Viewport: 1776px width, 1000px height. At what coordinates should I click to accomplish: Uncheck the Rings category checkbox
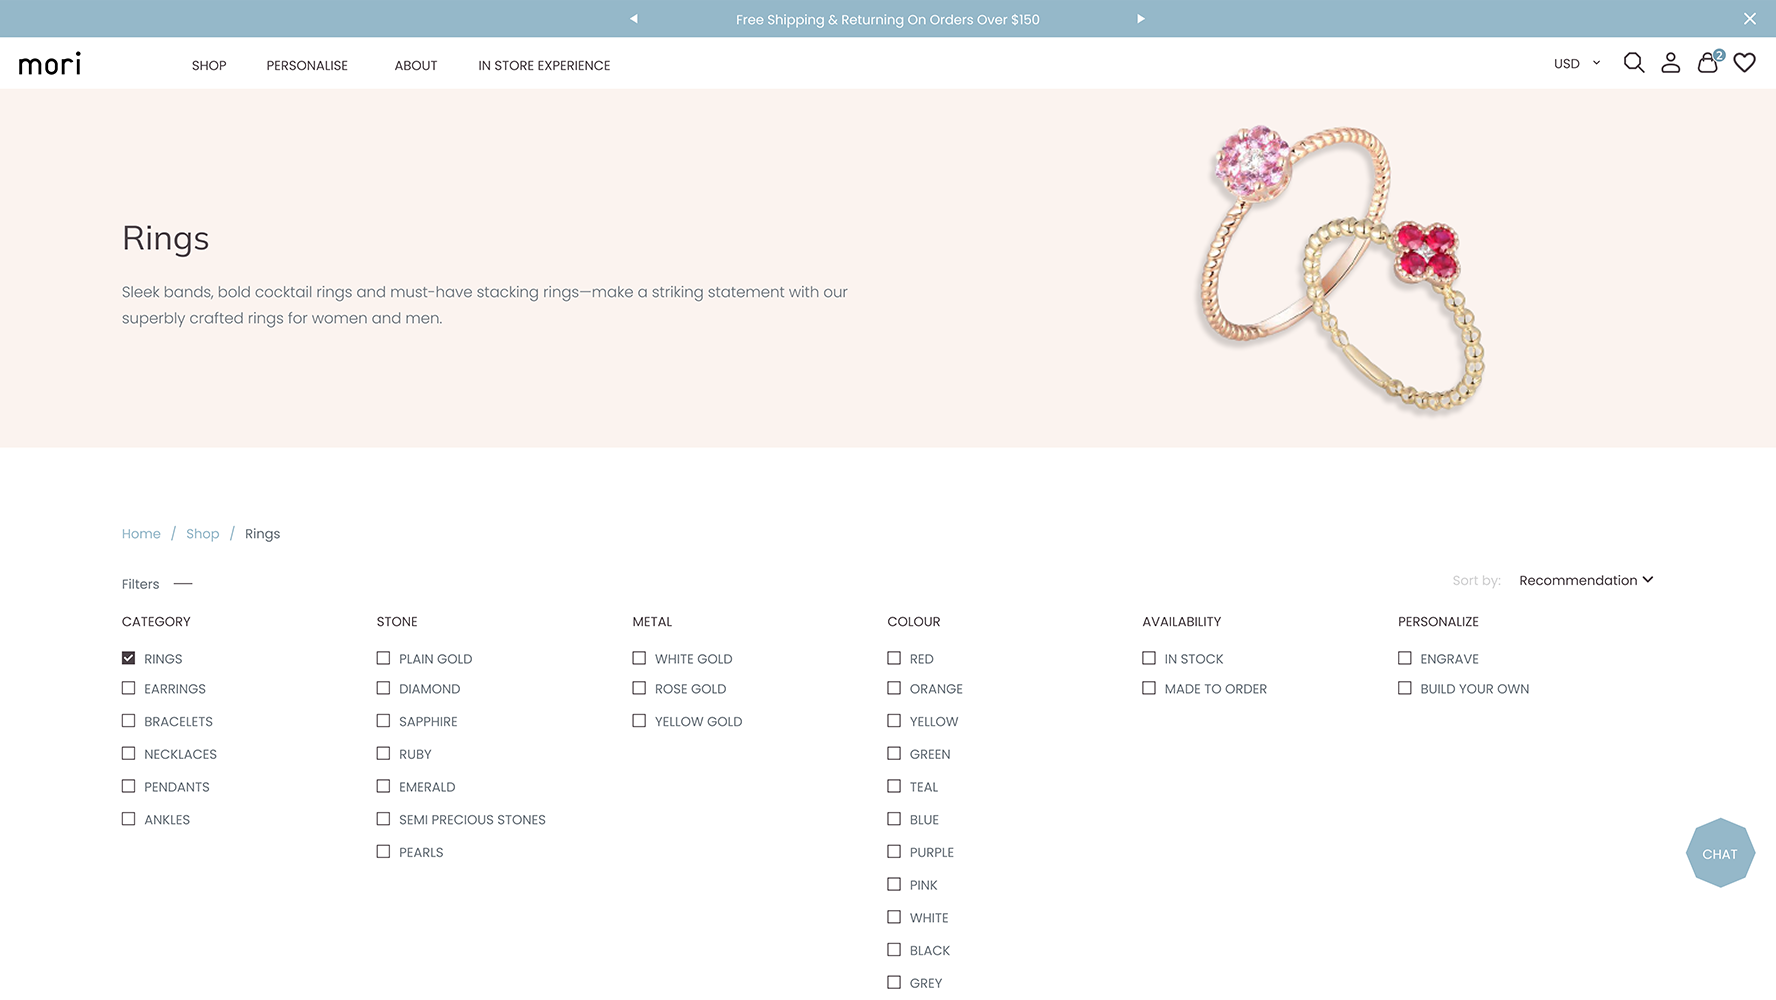point(129,658)
